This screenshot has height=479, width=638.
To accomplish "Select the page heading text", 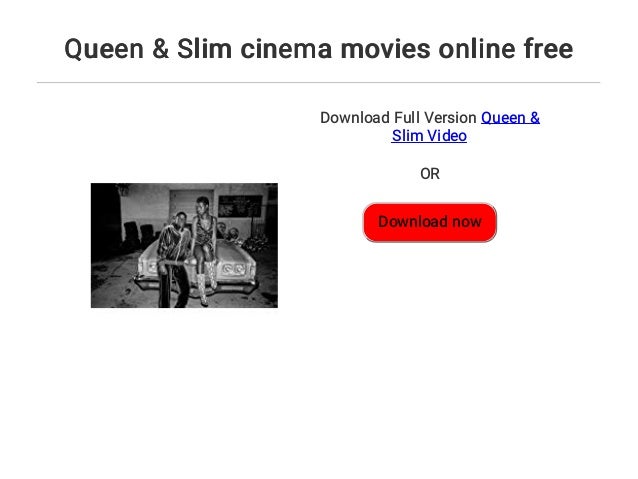I will pyautogui.click(x=319, y=49).
